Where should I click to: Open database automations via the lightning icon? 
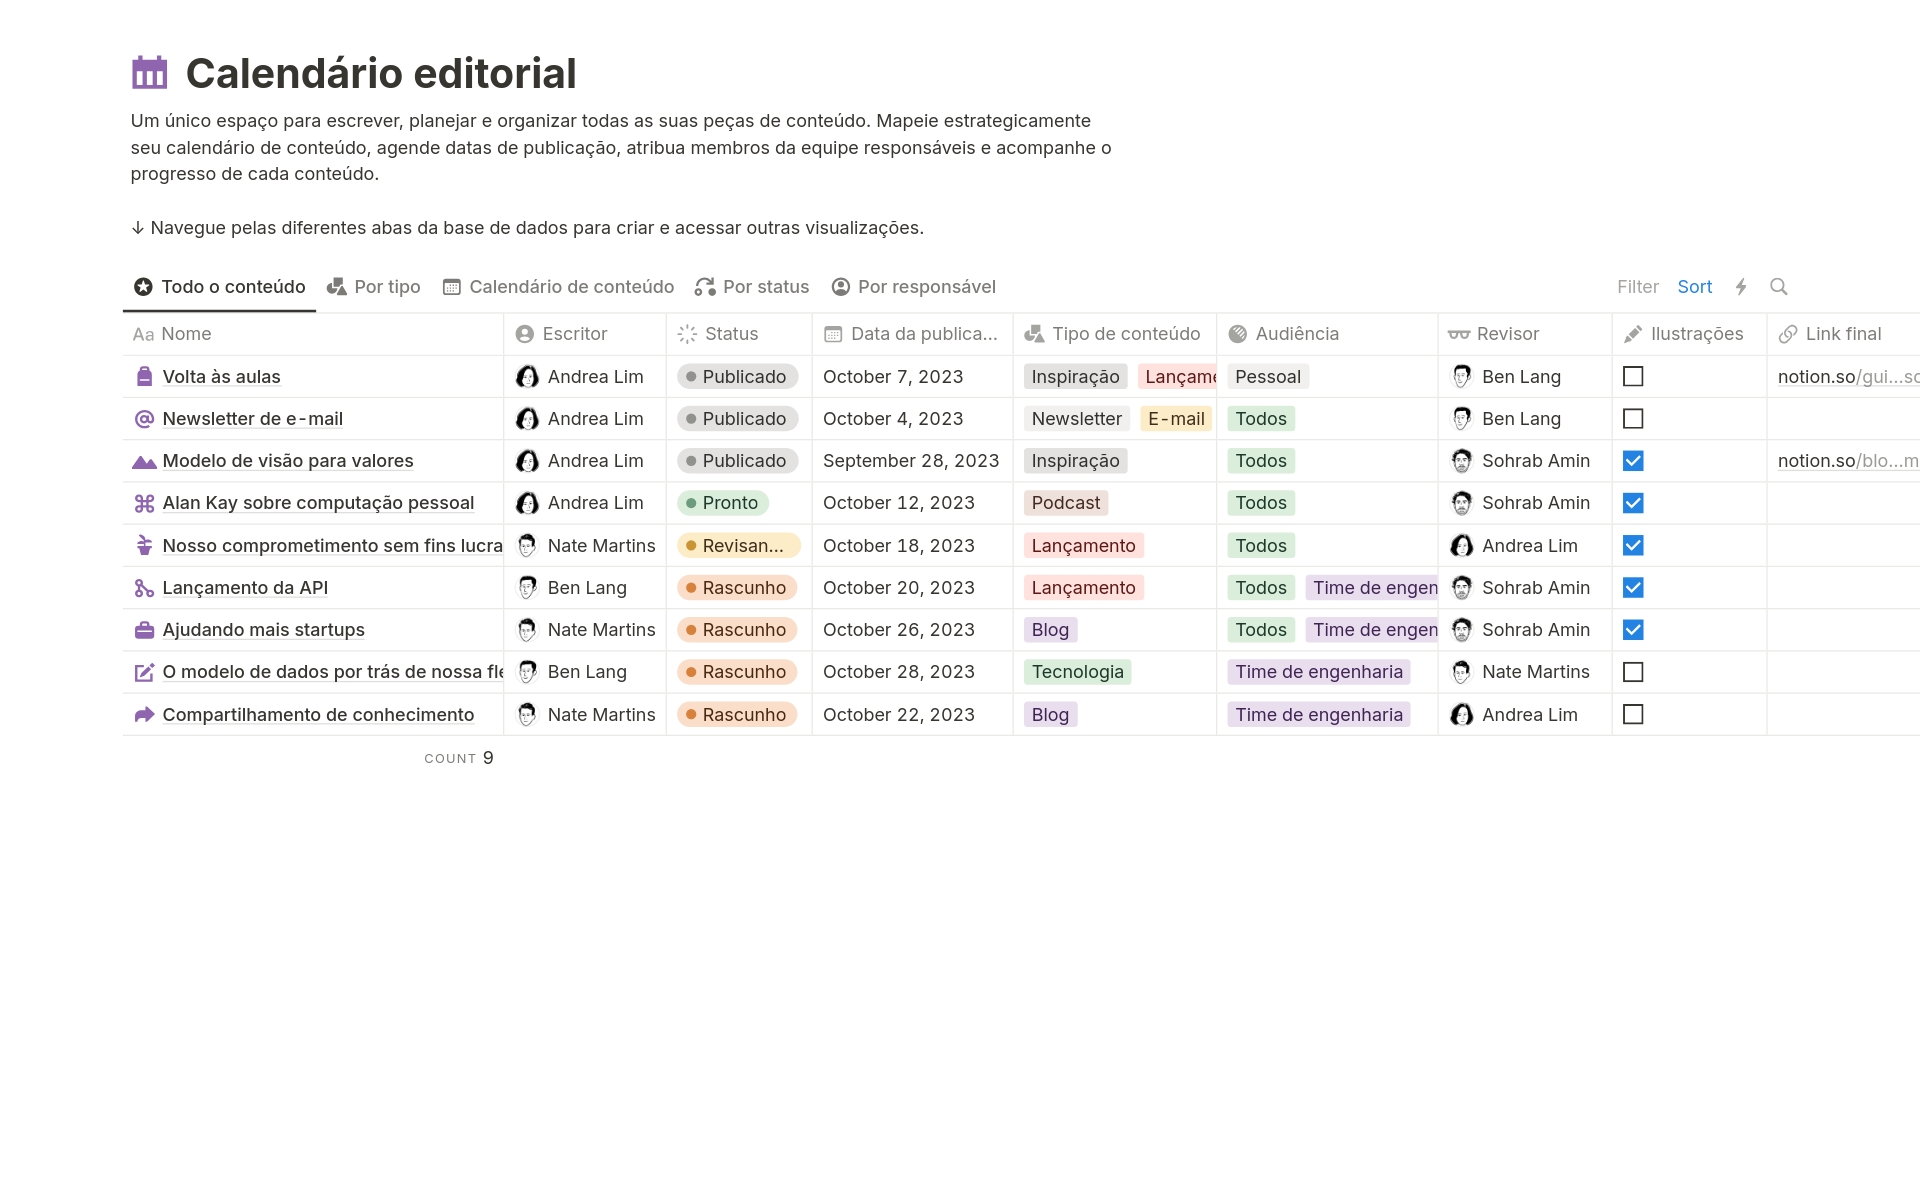coord(1742,287)
